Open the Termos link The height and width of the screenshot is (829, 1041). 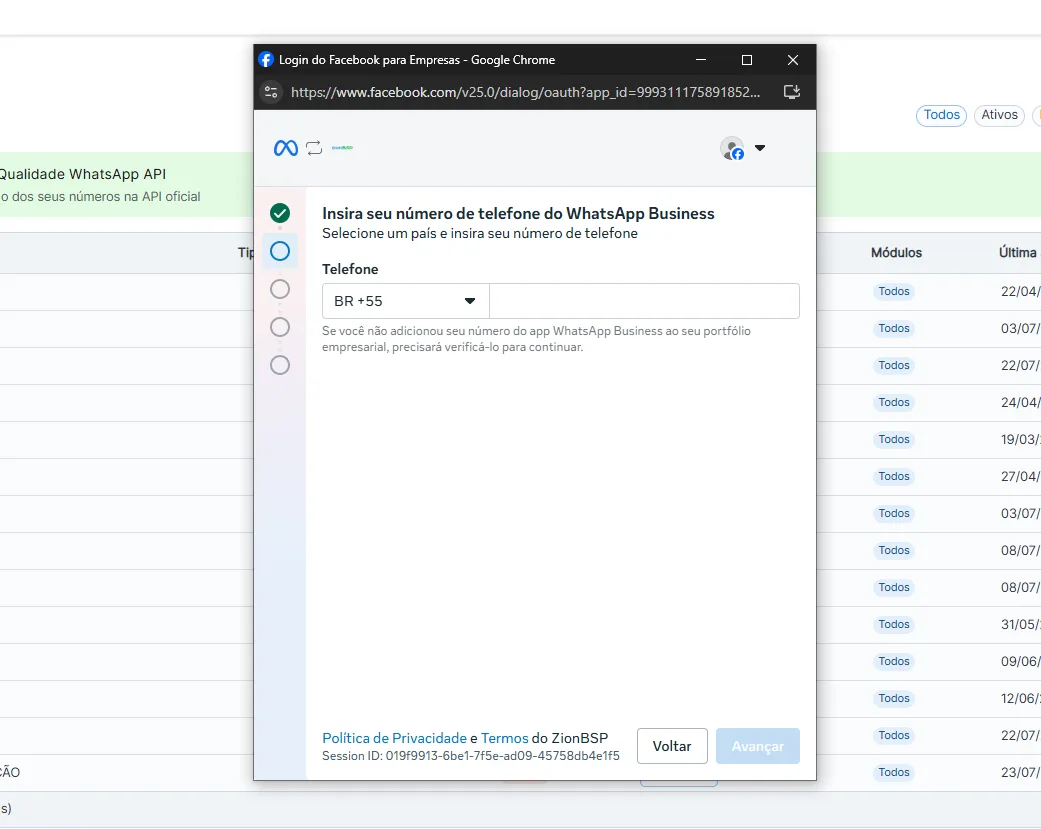[x=505, y=738]
